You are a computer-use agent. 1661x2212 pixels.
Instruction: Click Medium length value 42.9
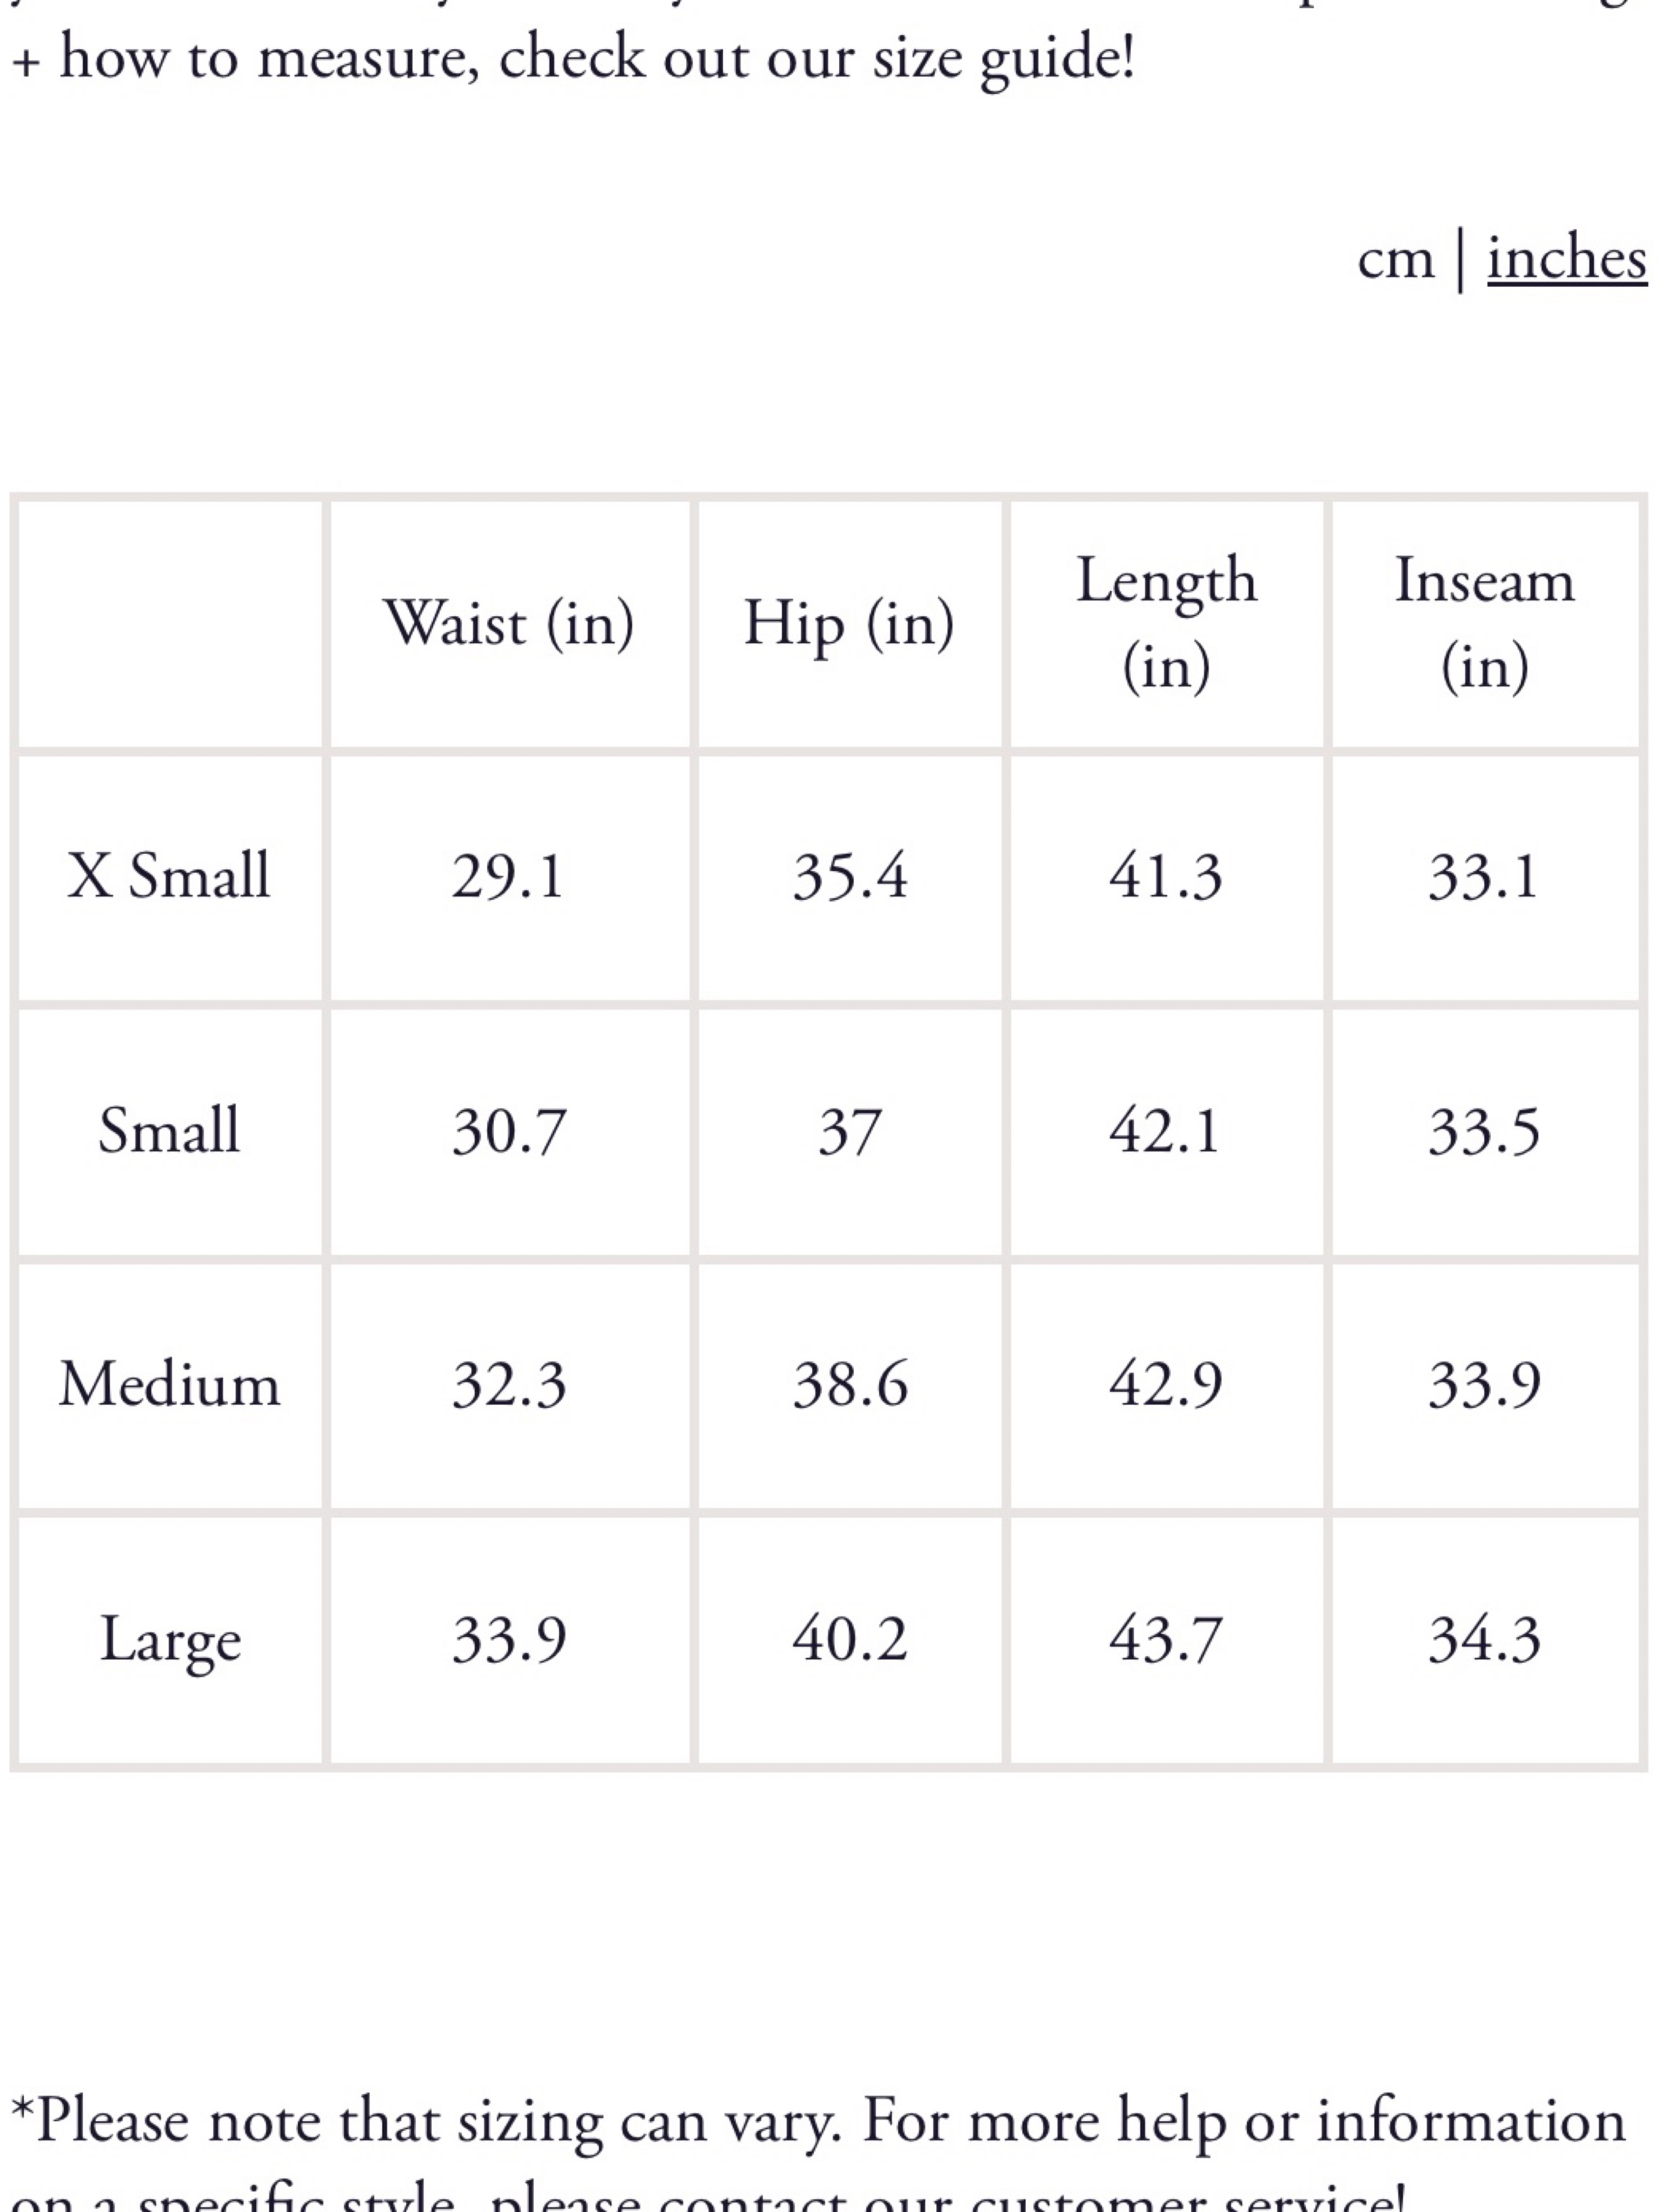1166,1385
